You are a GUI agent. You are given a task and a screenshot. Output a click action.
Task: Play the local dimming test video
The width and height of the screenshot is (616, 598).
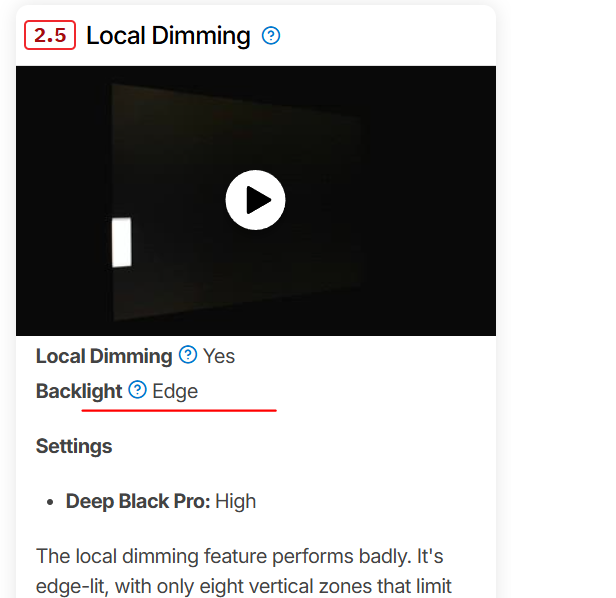(x=255, y=200)
